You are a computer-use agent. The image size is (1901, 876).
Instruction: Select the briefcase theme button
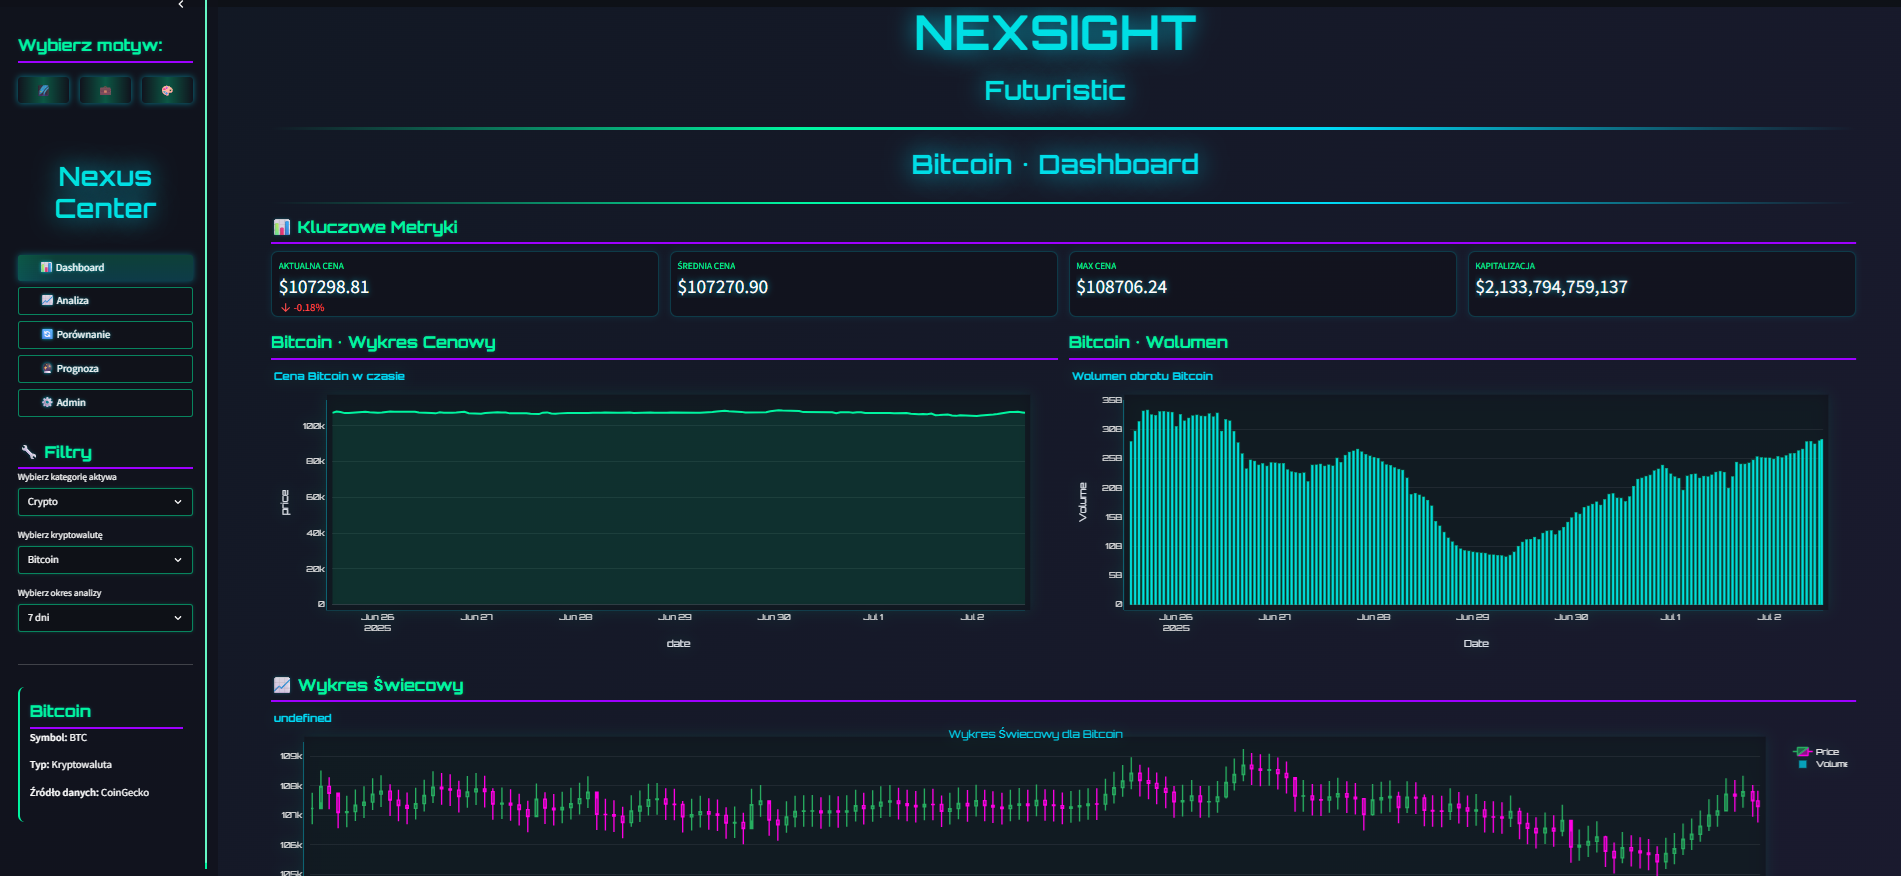pyautogui.click(x=105, y=90)
